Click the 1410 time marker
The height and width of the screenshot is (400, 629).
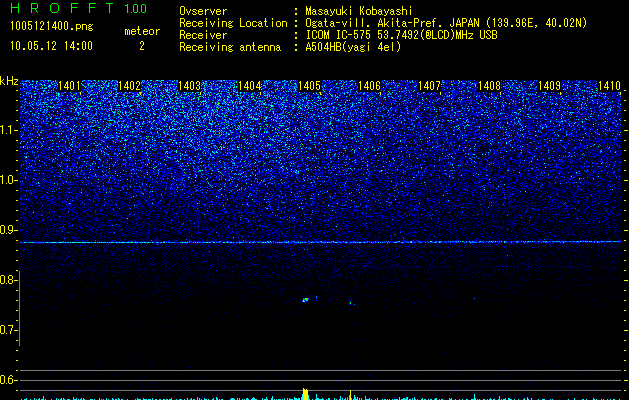tap(609, 86)
